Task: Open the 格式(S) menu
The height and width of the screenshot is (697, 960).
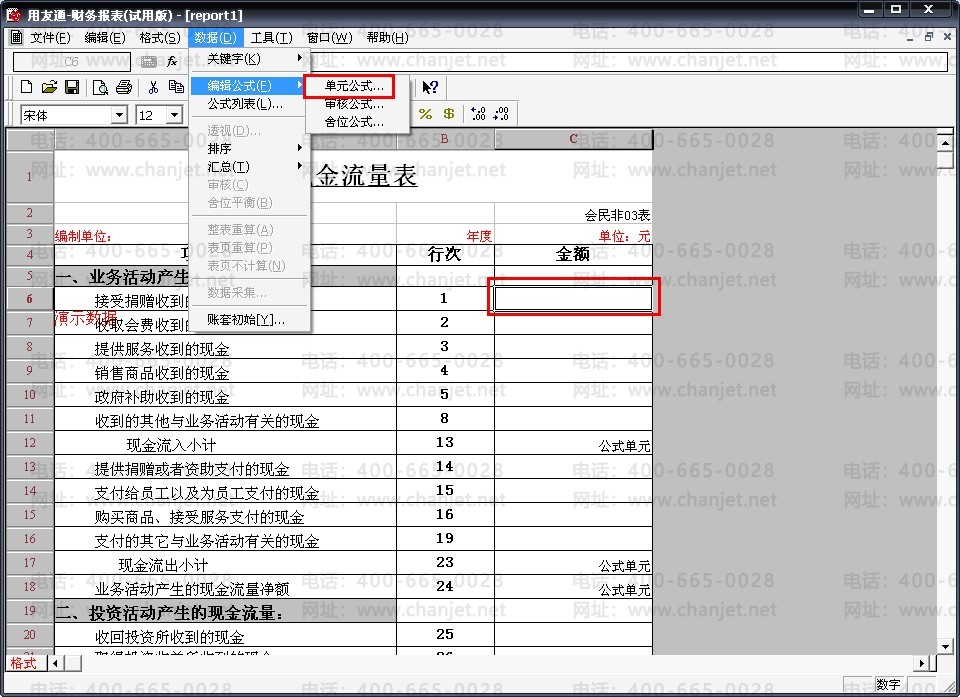Action: 160,37
